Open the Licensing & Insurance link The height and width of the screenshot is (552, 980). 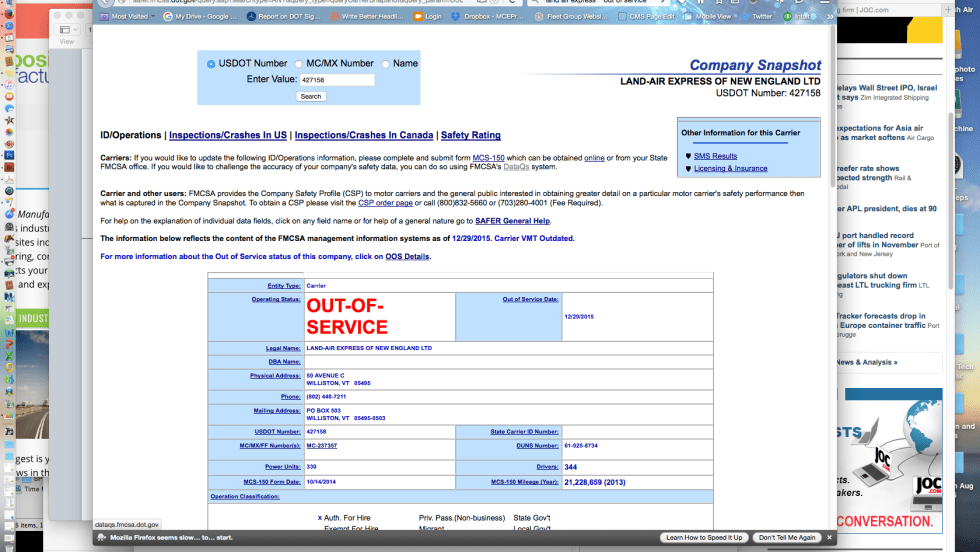730,169
